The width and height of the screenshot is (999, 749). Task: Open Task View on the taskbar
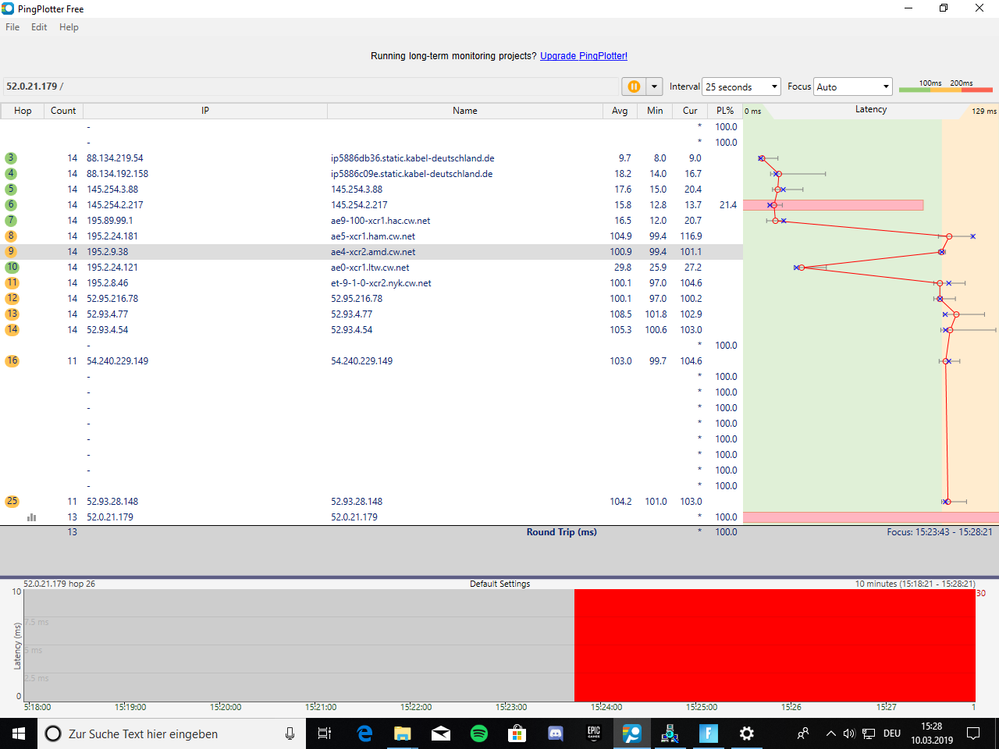tap(324, 734)
